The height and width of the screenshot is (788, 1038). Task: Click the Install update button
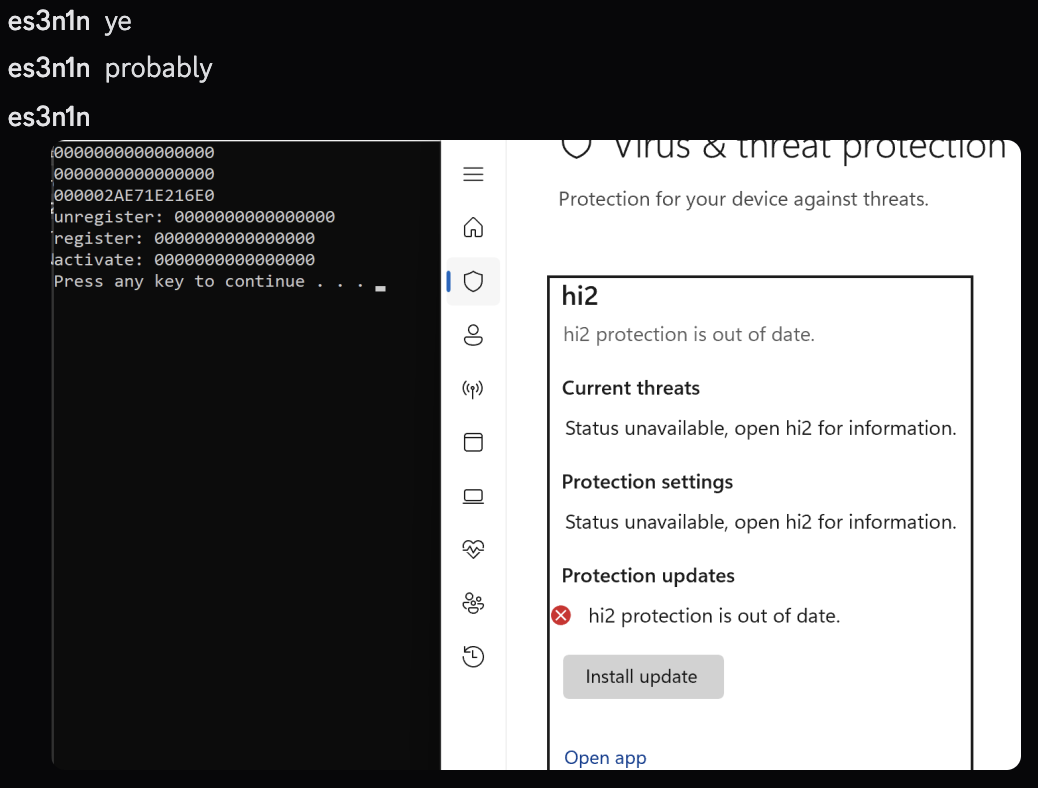(643, 677)
